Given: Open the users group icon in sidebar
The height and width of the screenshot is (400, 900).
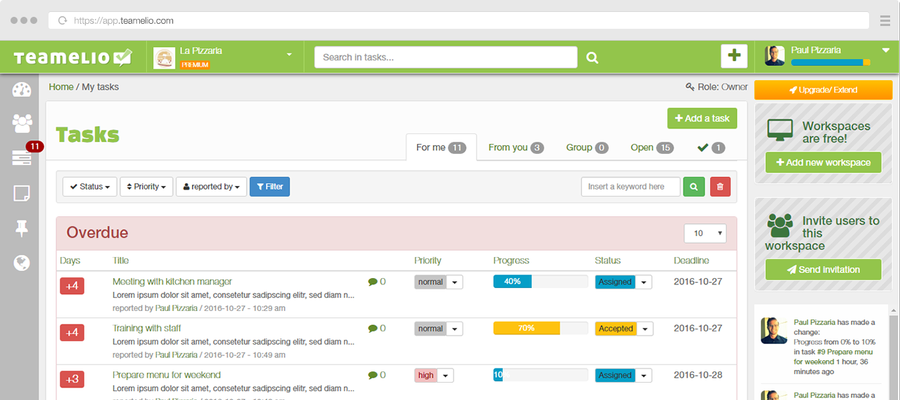Looking at the screenshot, I should click(x=22, y=123).
